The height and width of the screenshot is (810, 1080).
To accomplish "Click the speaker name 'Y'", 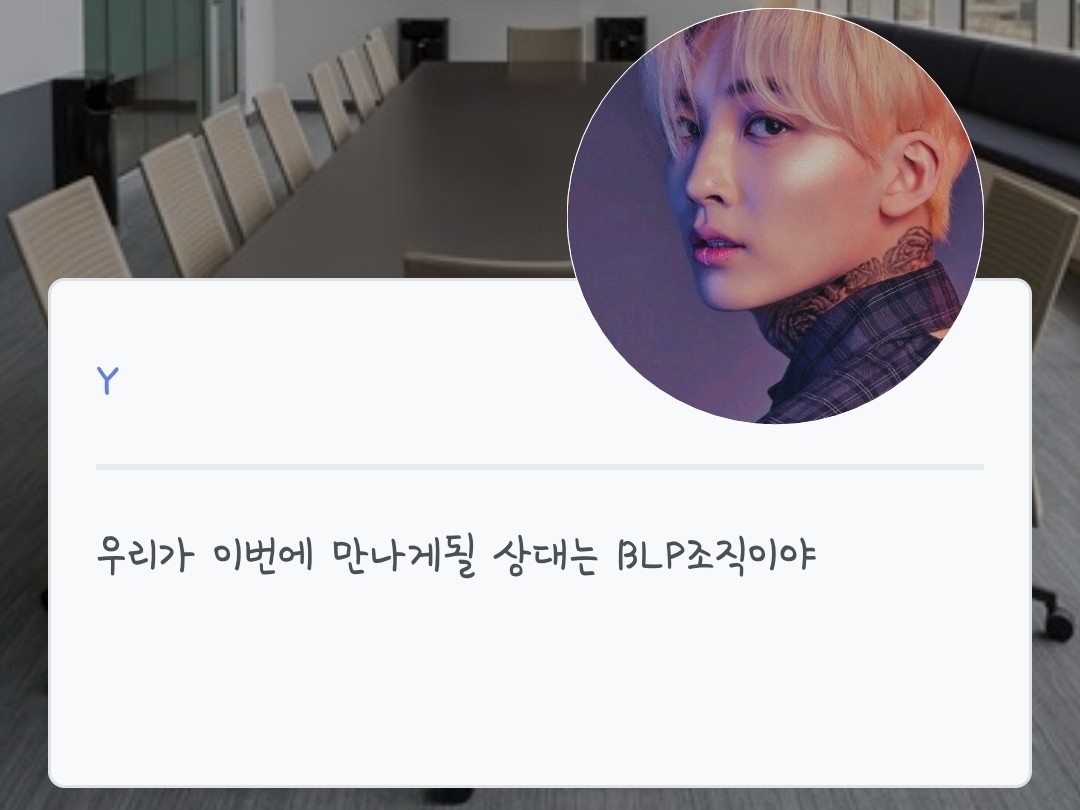I will click(107, 380).
